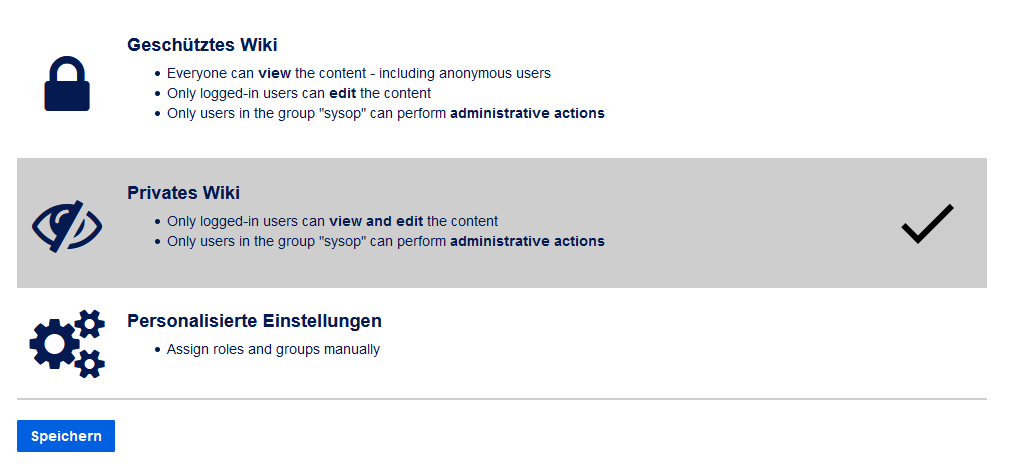
Task: Click sysop administrative actions line under Privates Wiki
Action: coord(386,242)
